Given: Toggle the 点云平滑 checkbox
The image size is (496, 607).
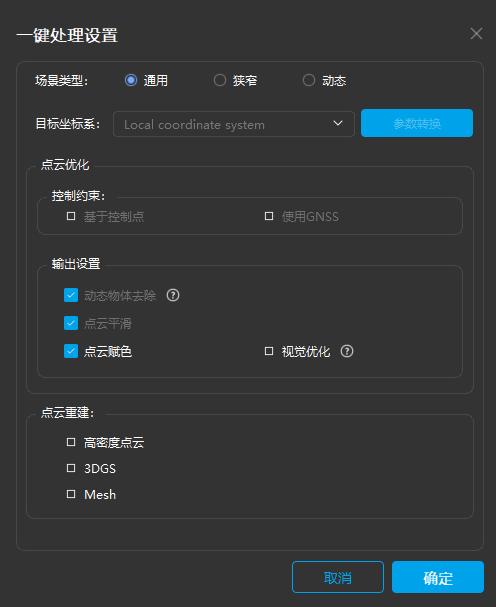Looking at the screenshot, I should point(71,323).
